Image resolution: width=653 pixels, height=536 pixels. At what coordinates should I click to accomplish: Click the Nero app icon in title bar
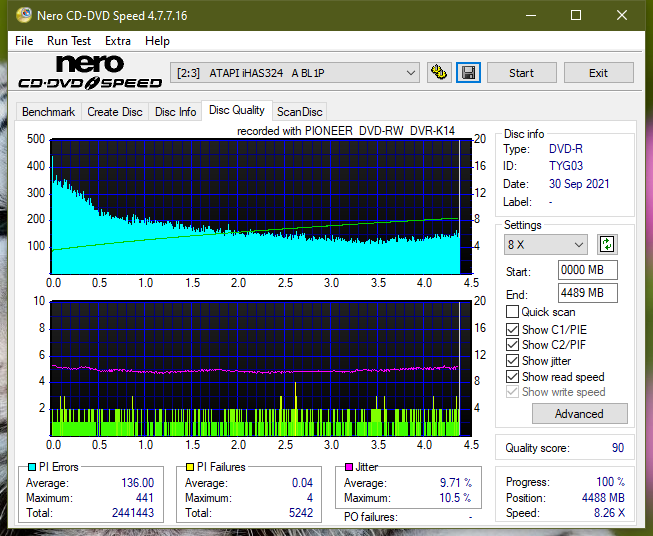coord(24,15)
